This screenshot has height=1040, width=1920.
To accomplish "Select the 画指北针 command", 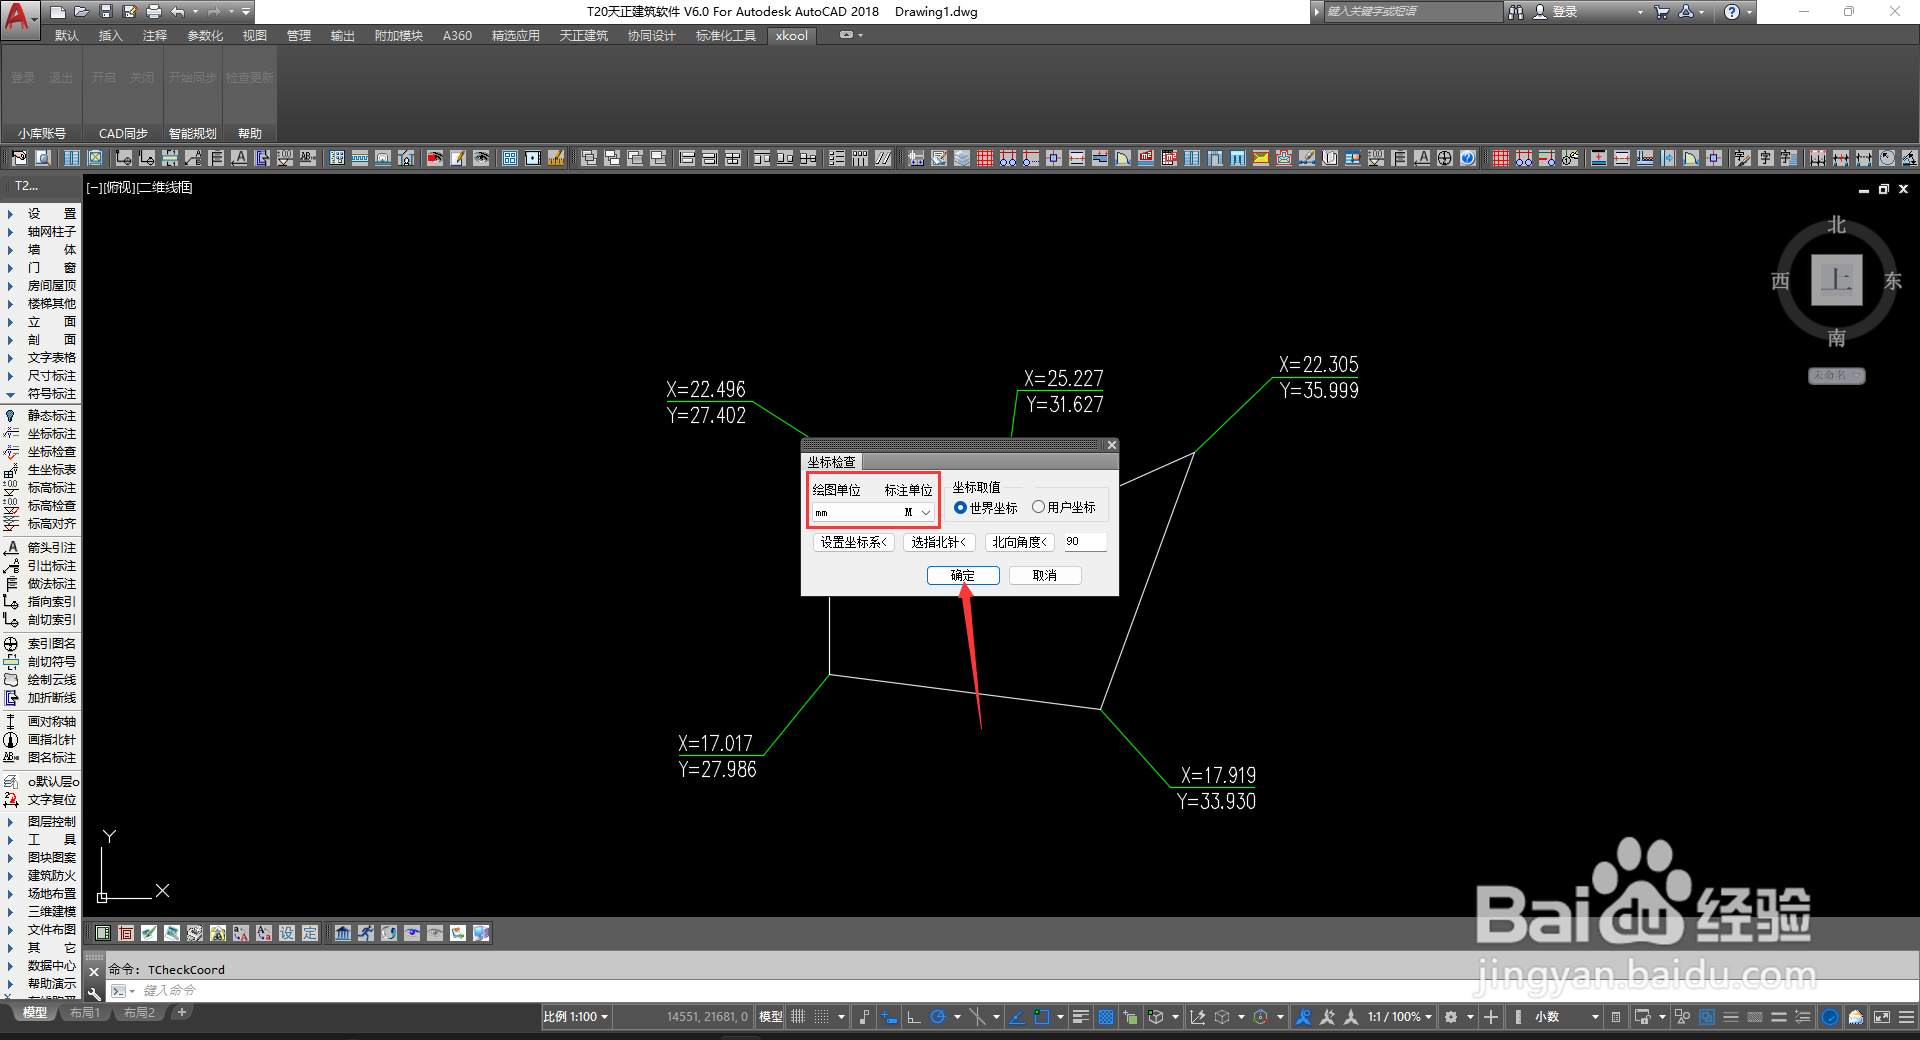I will point(41,740).
